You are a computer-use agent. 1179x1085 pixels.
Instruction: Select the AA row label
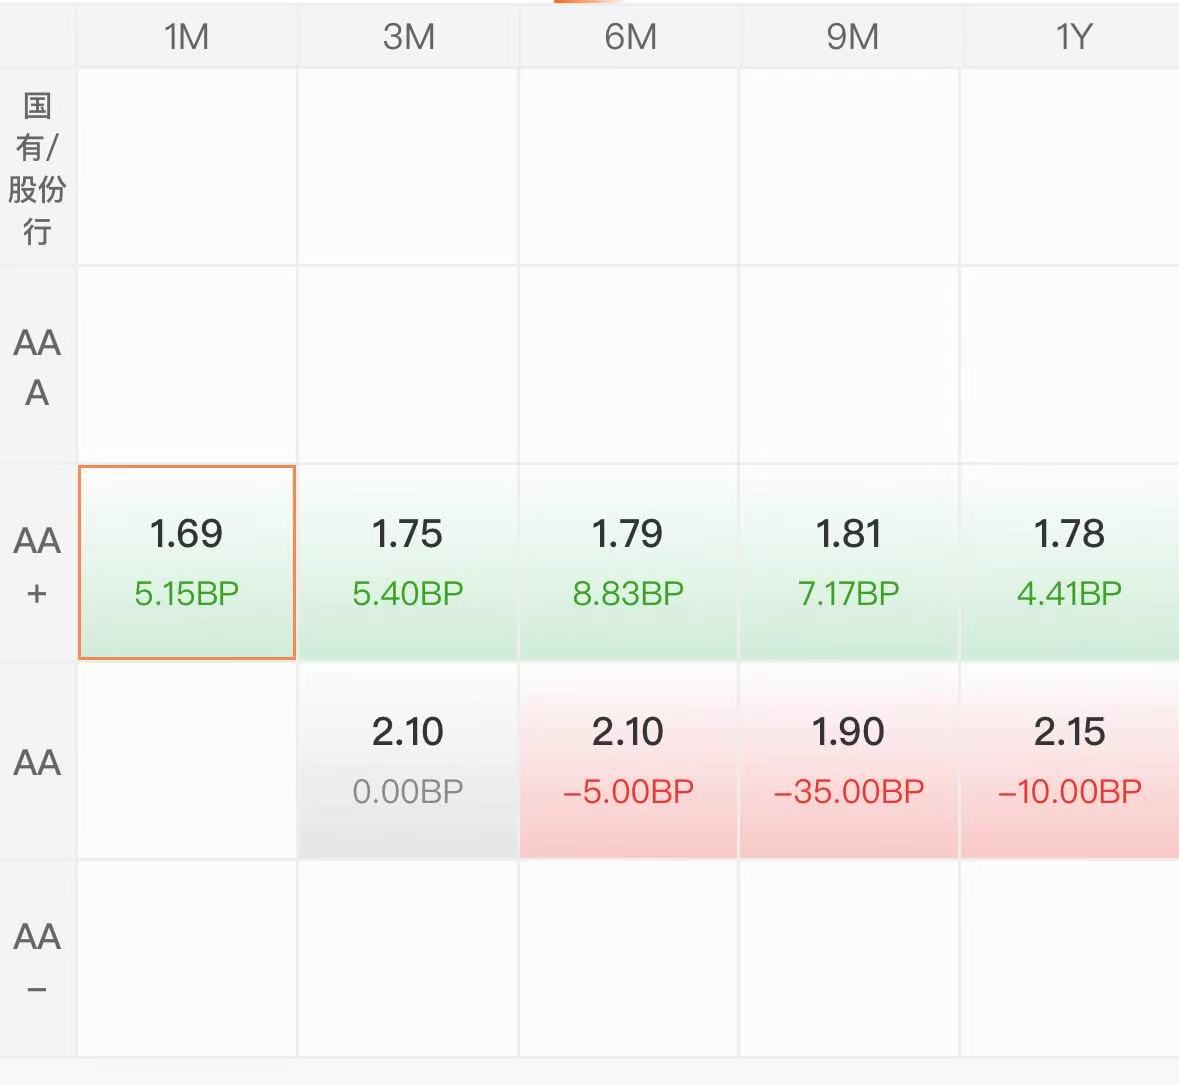(37, 762)
